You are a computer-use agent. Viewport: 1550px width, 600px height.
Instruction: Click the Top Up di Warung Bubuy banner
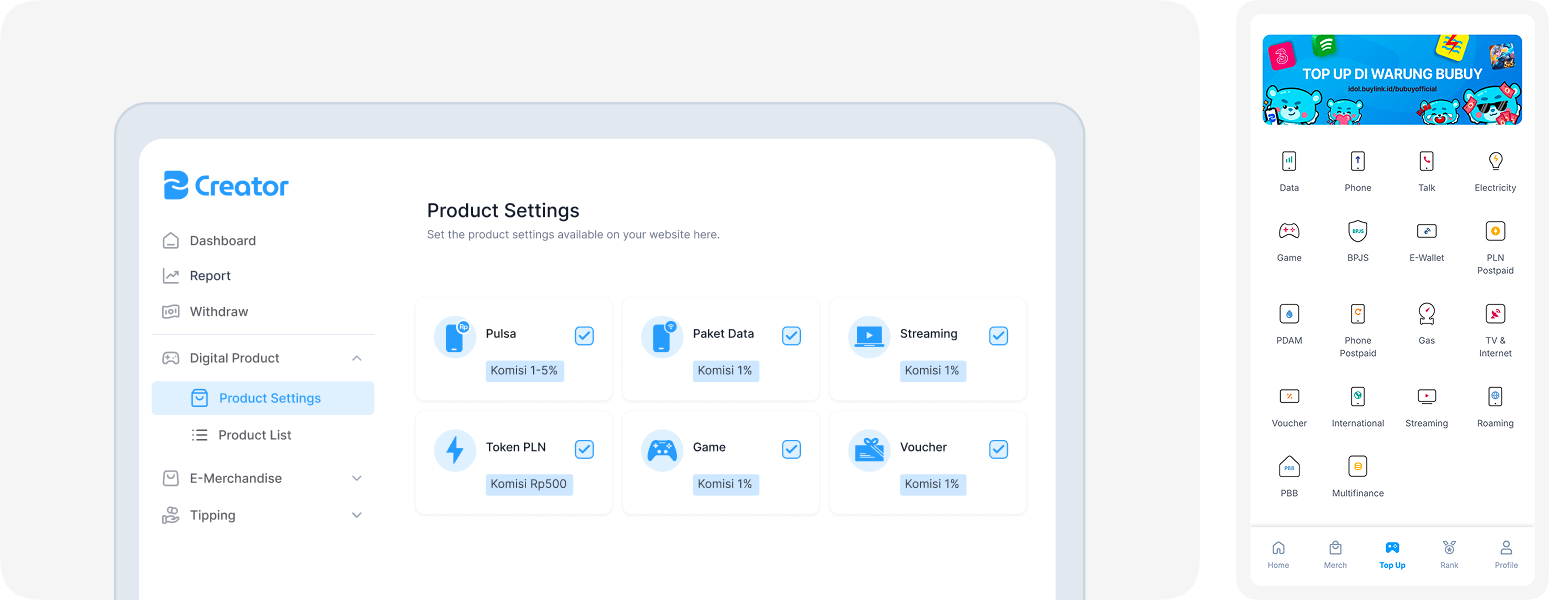click(1392, 80)
